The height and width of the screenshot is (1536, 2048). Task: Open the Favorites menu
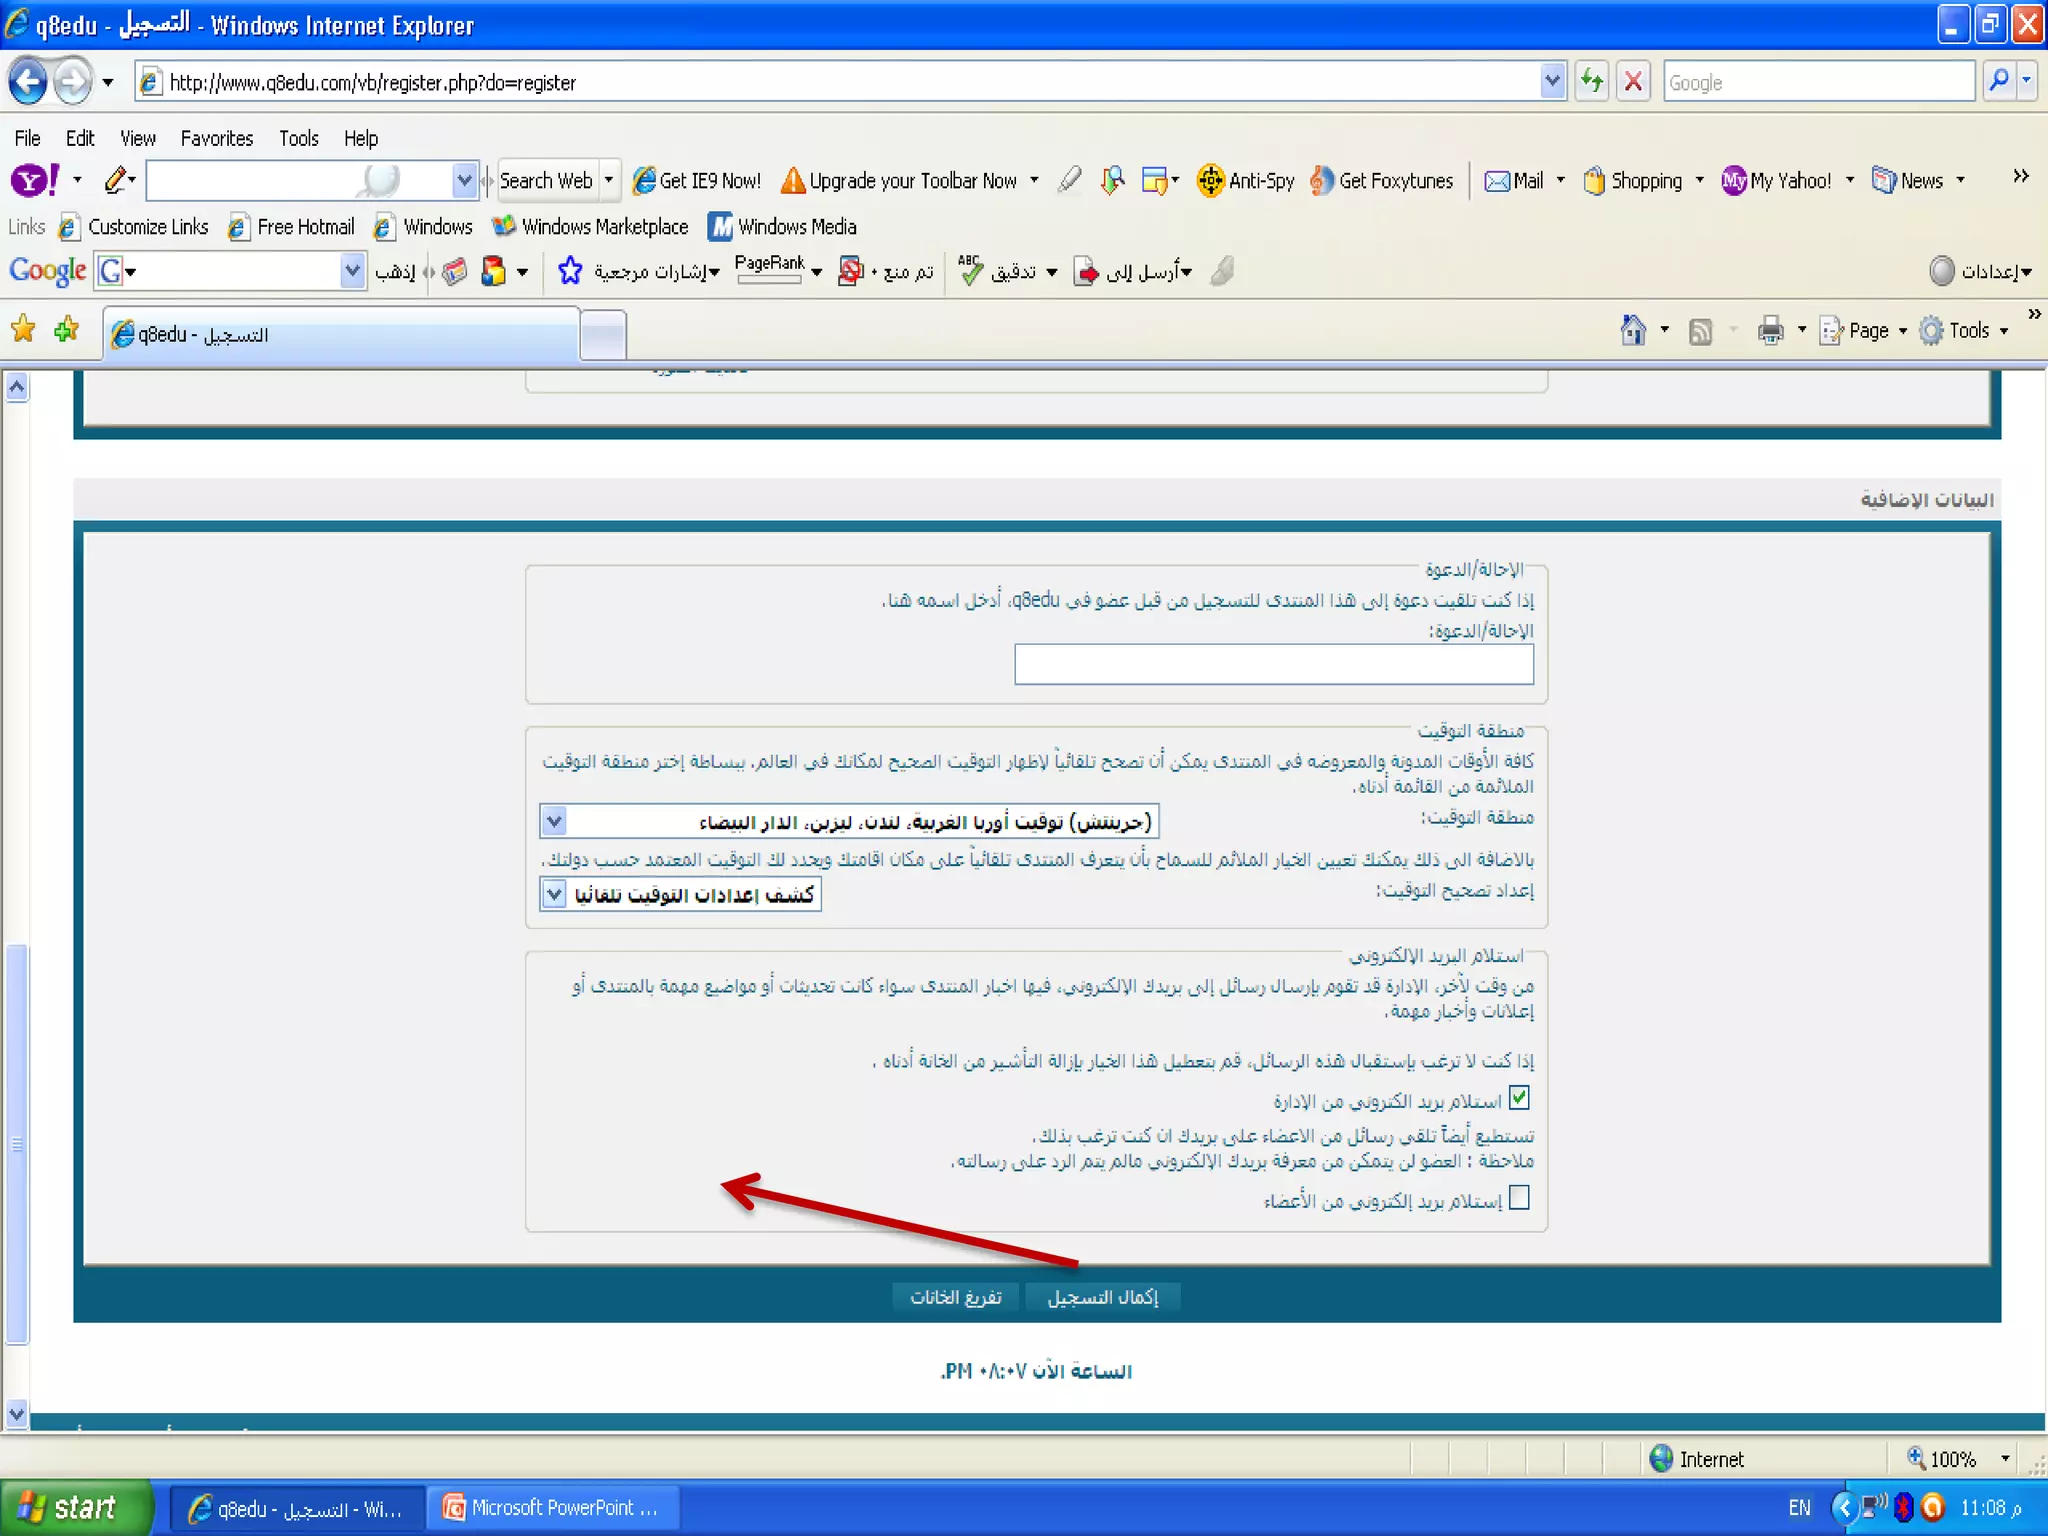216,138
